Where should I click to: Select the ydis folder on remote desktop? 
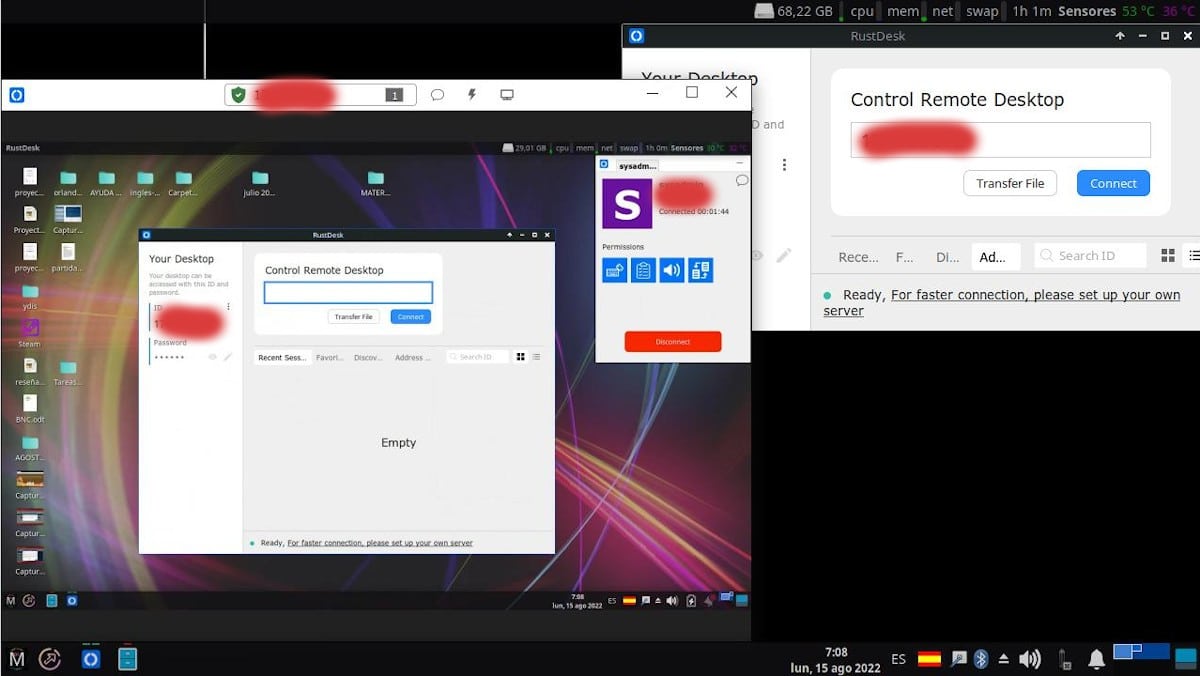coord(30,297)
